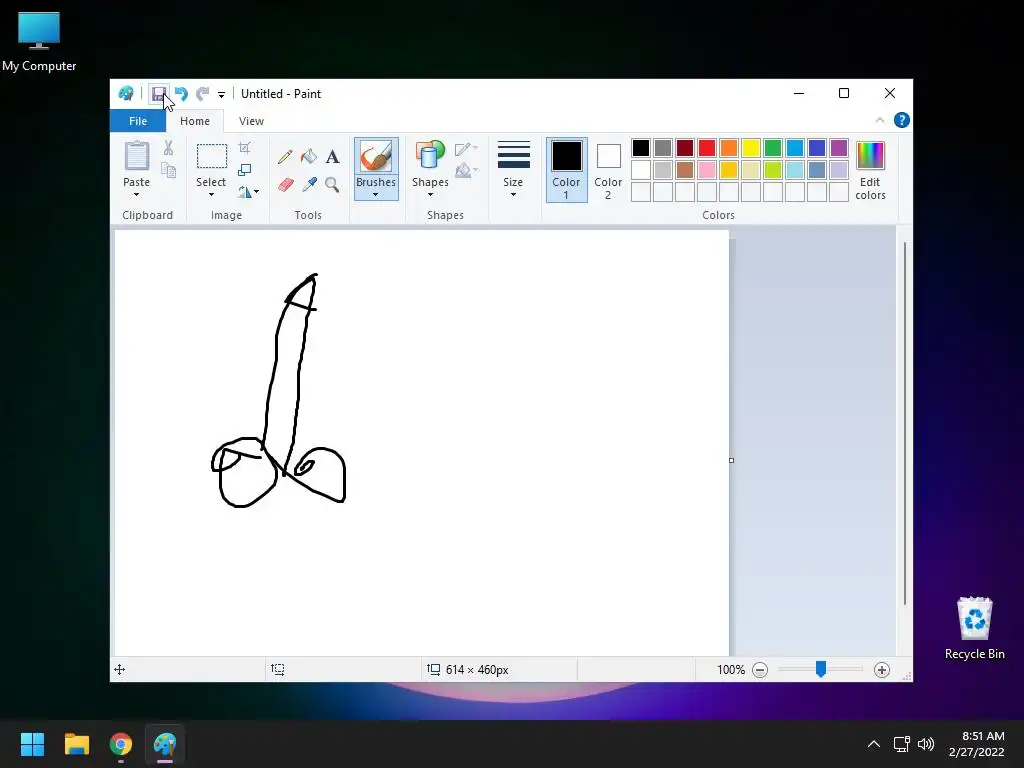Pick the yellow color swatch
The width and height of the screenshot is (1024, 768).
750,148
